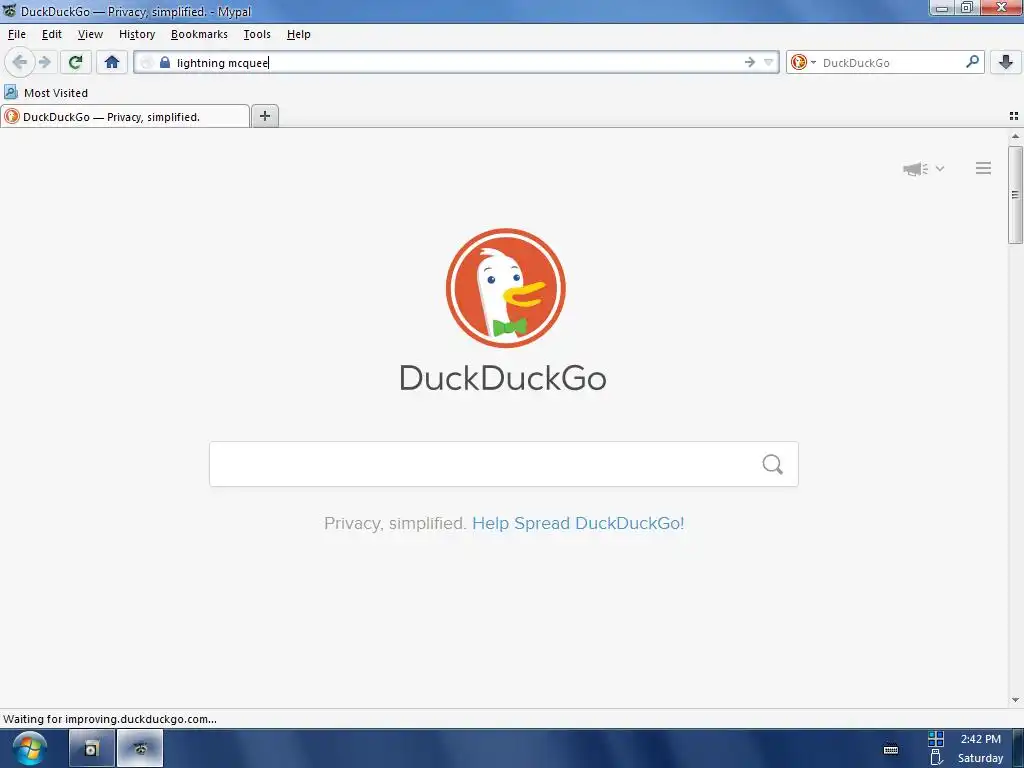Click the Show desktop strip
1024x768 pixels.
1018,748
